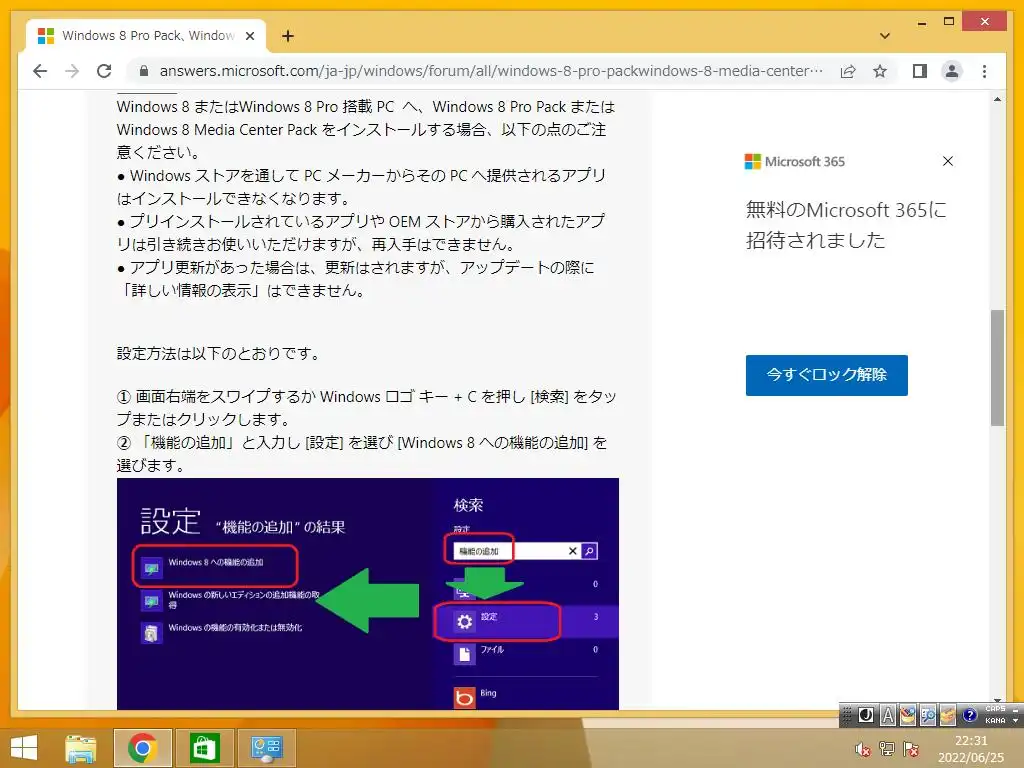
Task: Share this page from address bar
Action: click(848, 71)
